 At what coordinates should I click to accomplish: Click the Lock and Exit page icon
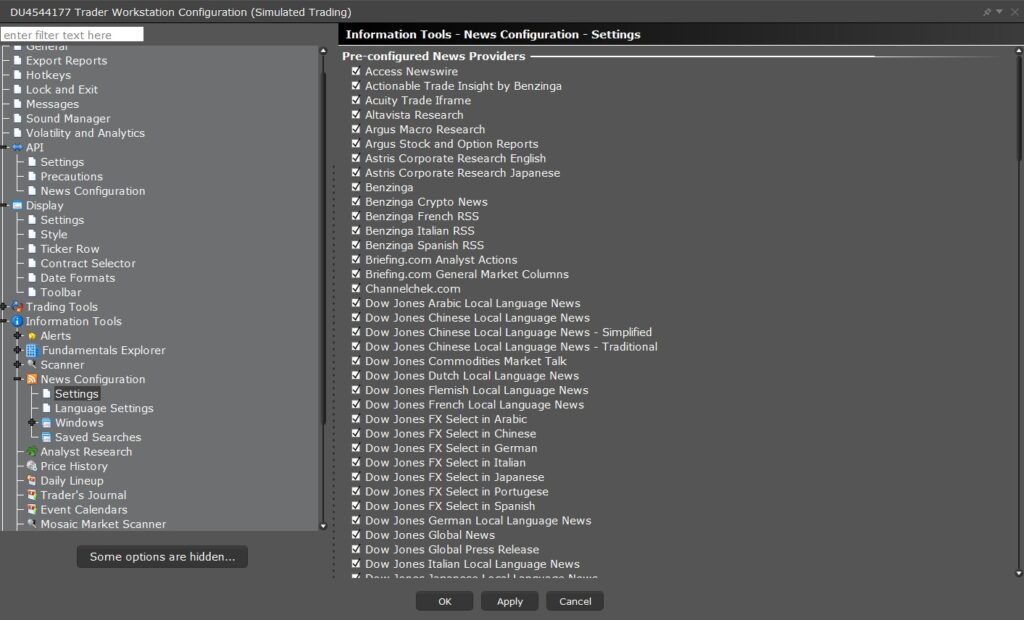click(x=18, y=90)
